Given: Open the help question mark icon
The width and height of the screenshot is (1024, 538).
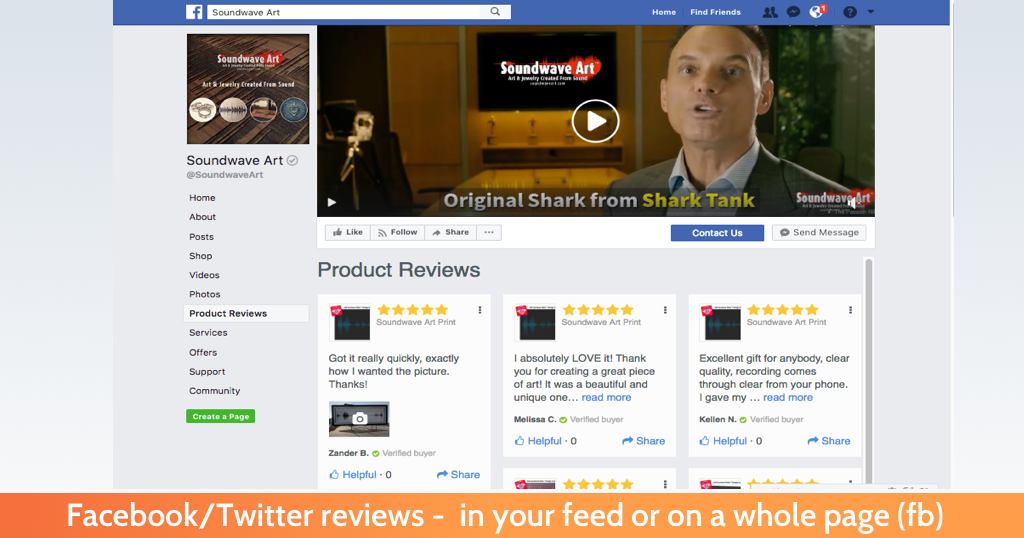Looking at the screenshot, I should [x=850, y=12].
